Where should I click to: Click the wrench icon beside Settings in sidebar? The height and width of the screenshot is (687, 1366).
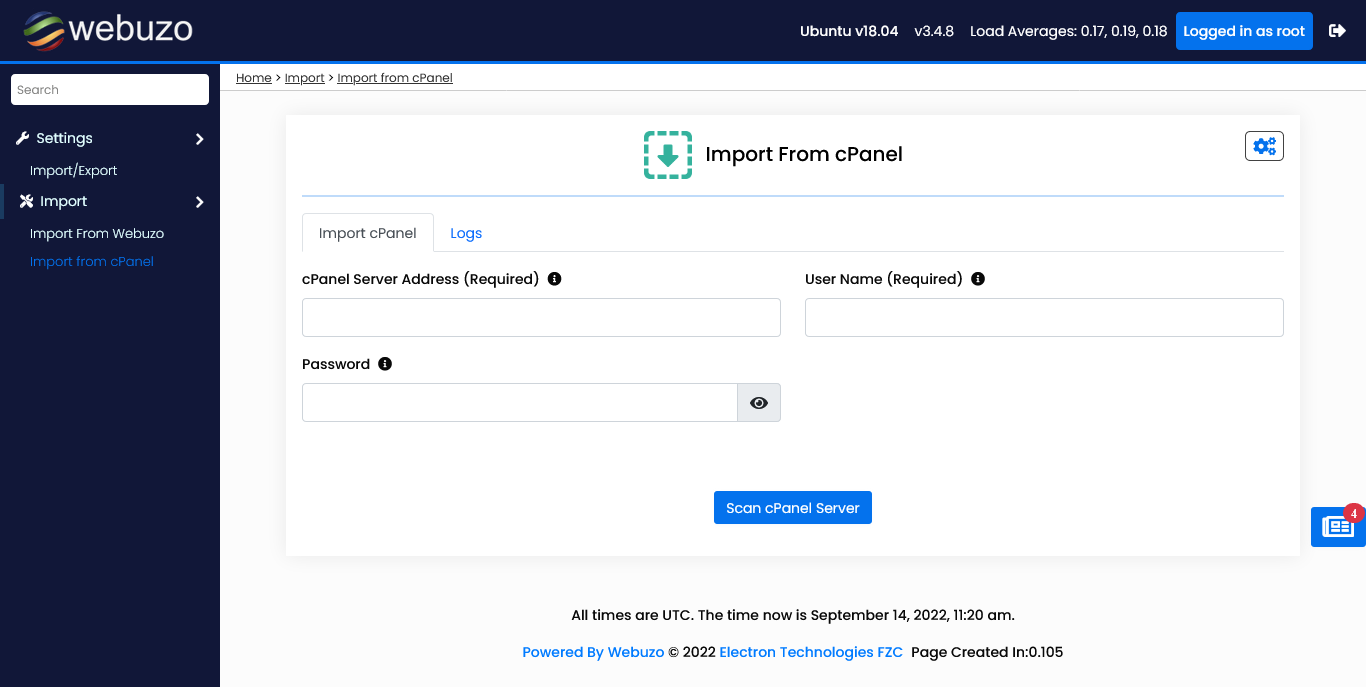click(23, 137)
